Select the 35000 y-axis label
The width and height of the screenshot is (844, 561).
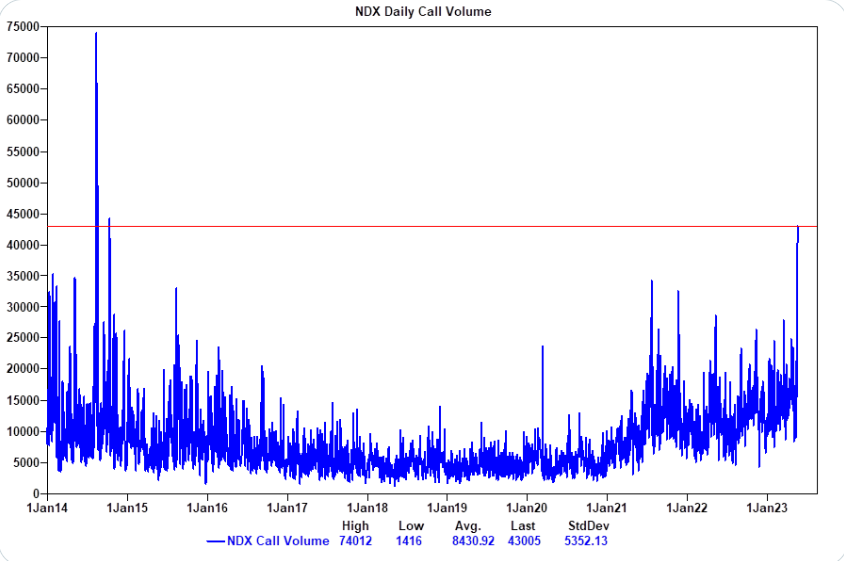(x=23, y=276)
